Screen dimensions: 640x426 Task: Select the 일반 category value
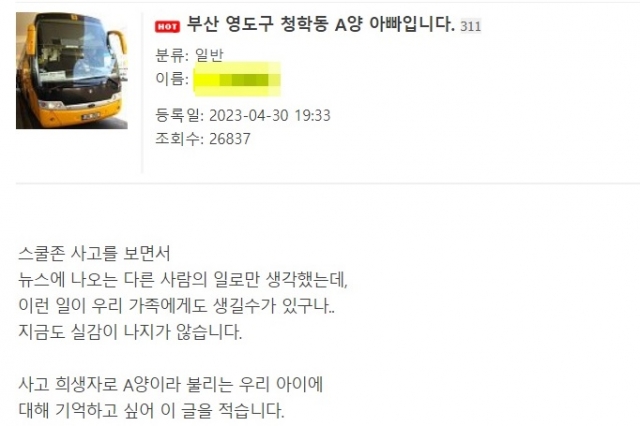209,55
